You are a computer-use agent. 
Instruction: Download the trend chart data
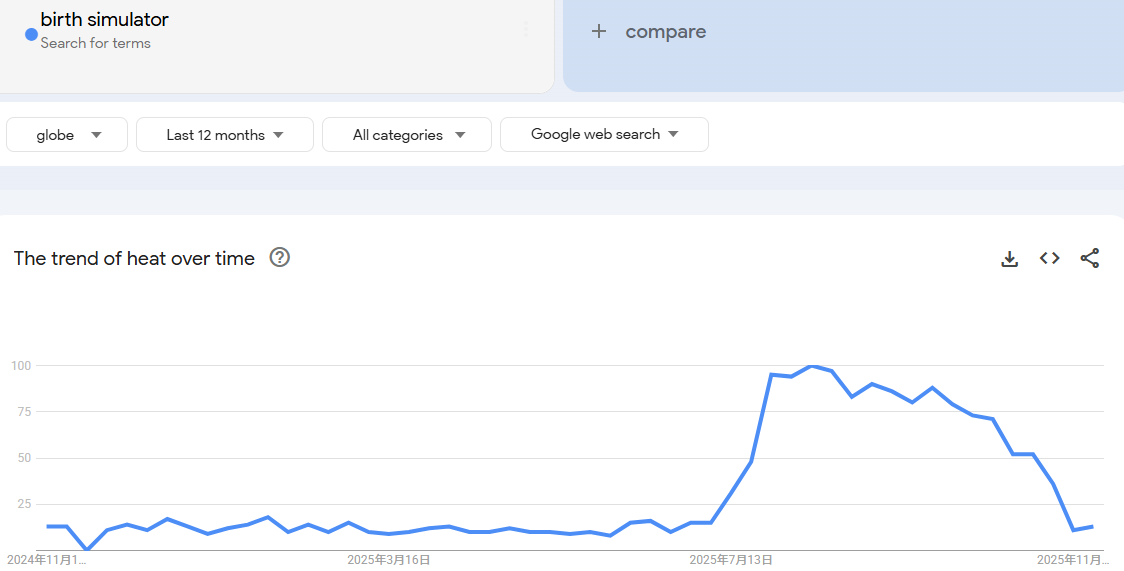1010,259
